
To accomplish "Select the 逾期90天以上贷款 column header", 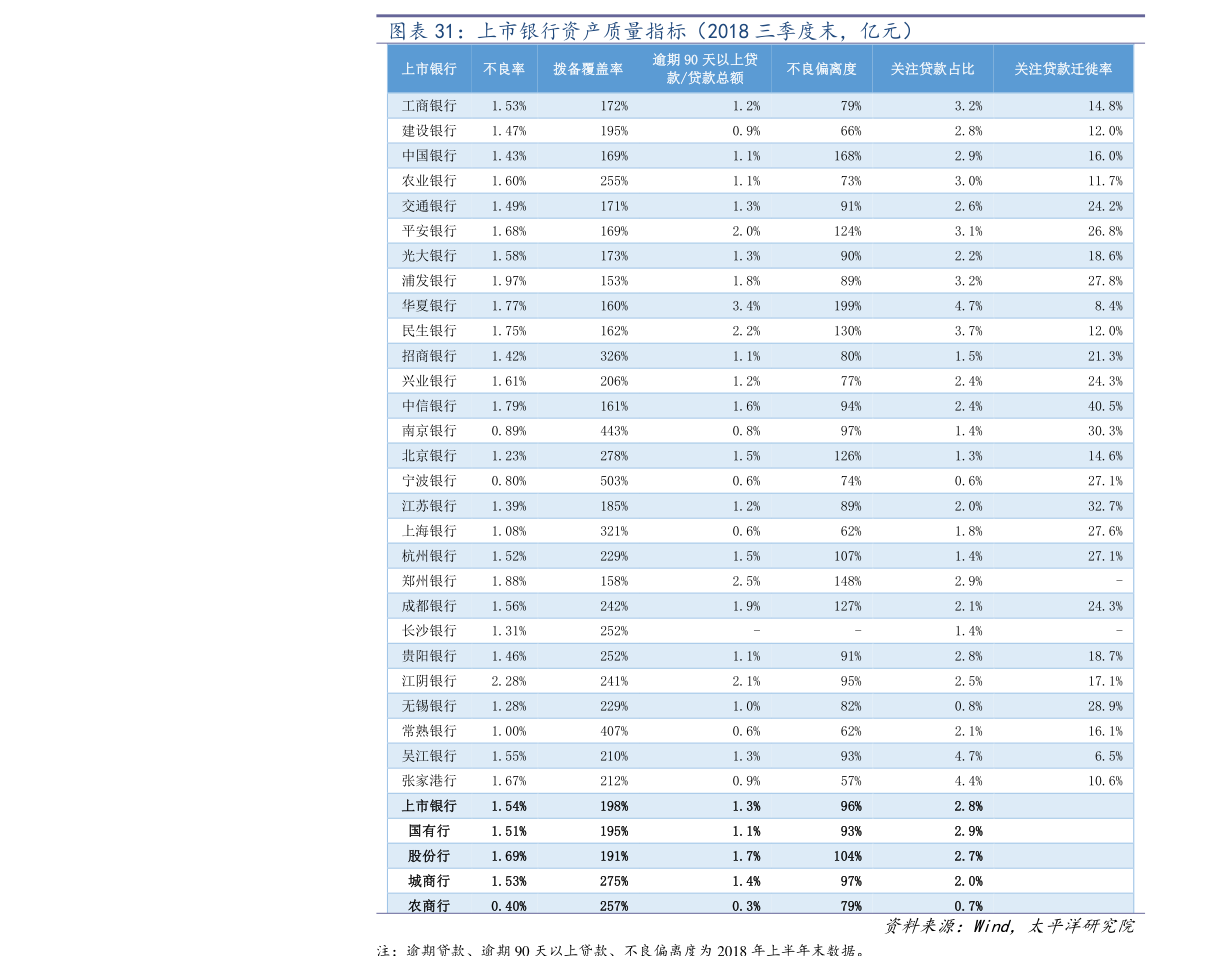I will (705, 69).
